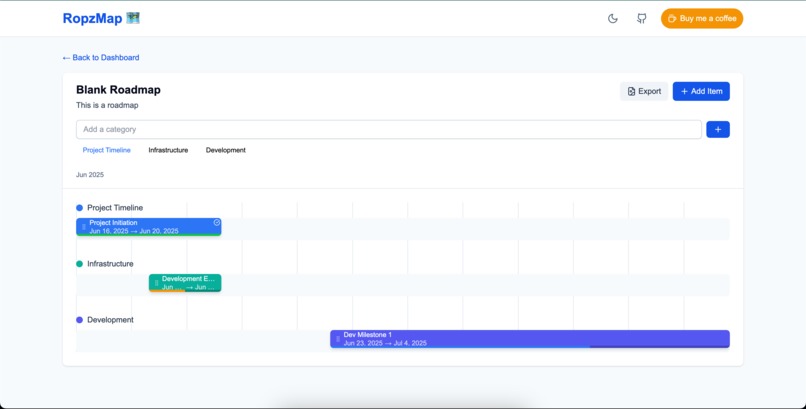The width and height of the screenshot is (806, 409).
Task: Select the Infrastructure category filter
Action: [168, 150]
